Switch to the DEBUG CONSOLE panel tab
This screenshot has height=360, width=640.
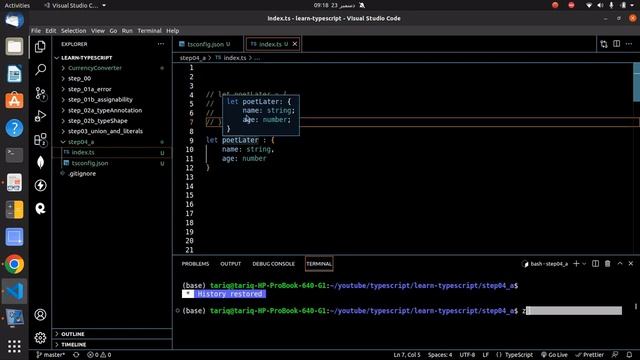[x=273, y=264]
